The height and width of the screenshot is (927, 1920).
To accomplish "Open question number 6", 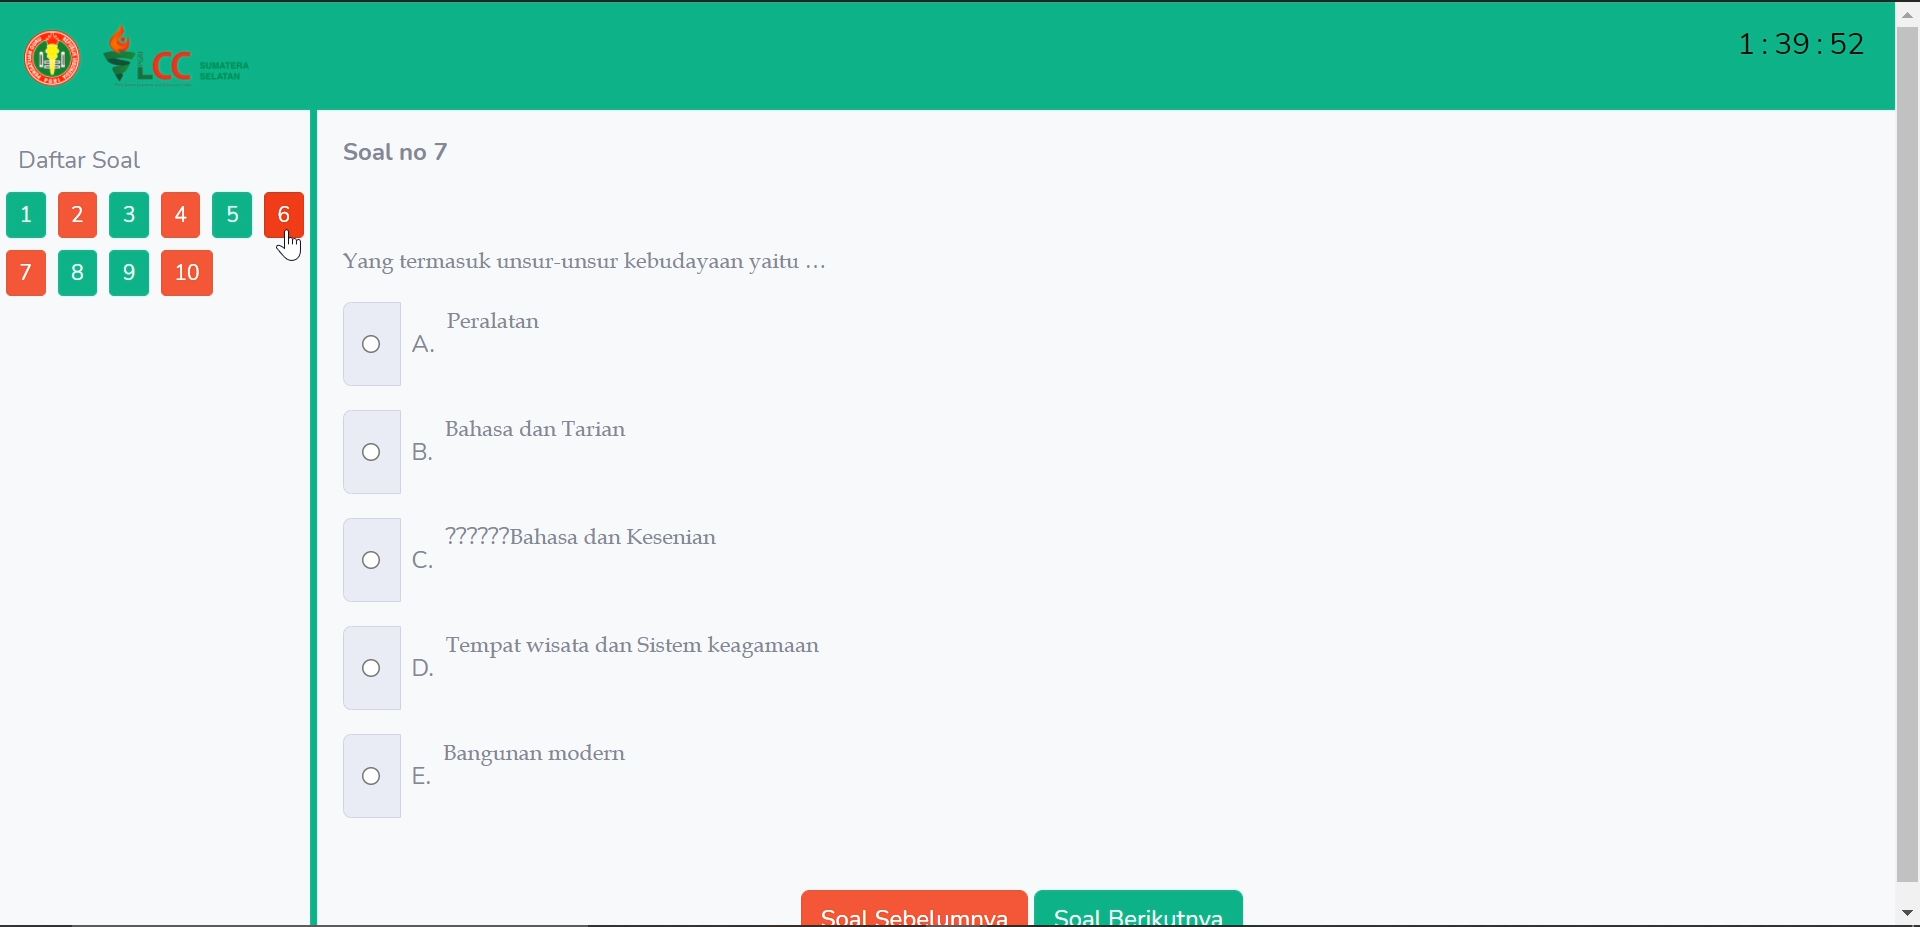I will click(x=283, y=215).
